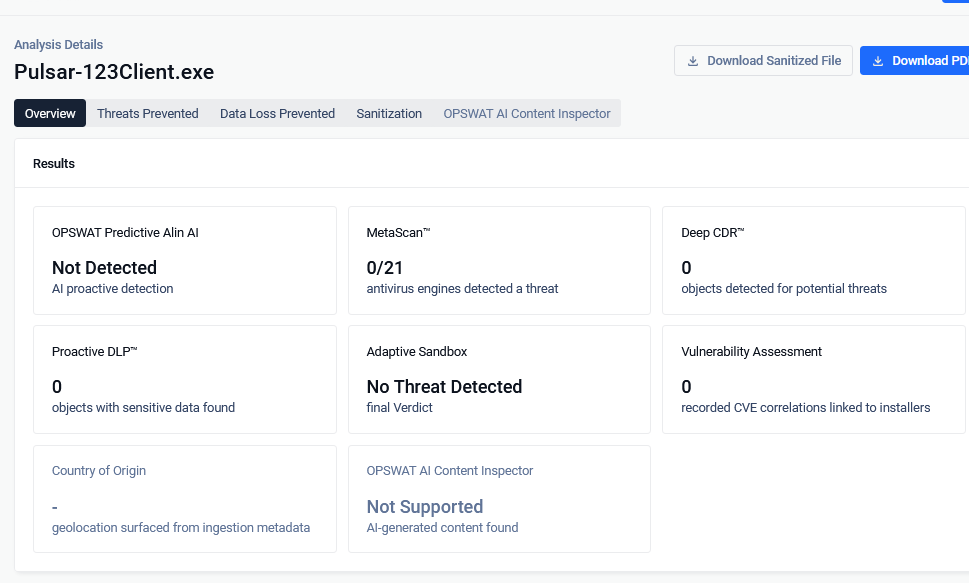Click the Not Supported status value
This screenshot has width=969, height=583.
(425, 506)
